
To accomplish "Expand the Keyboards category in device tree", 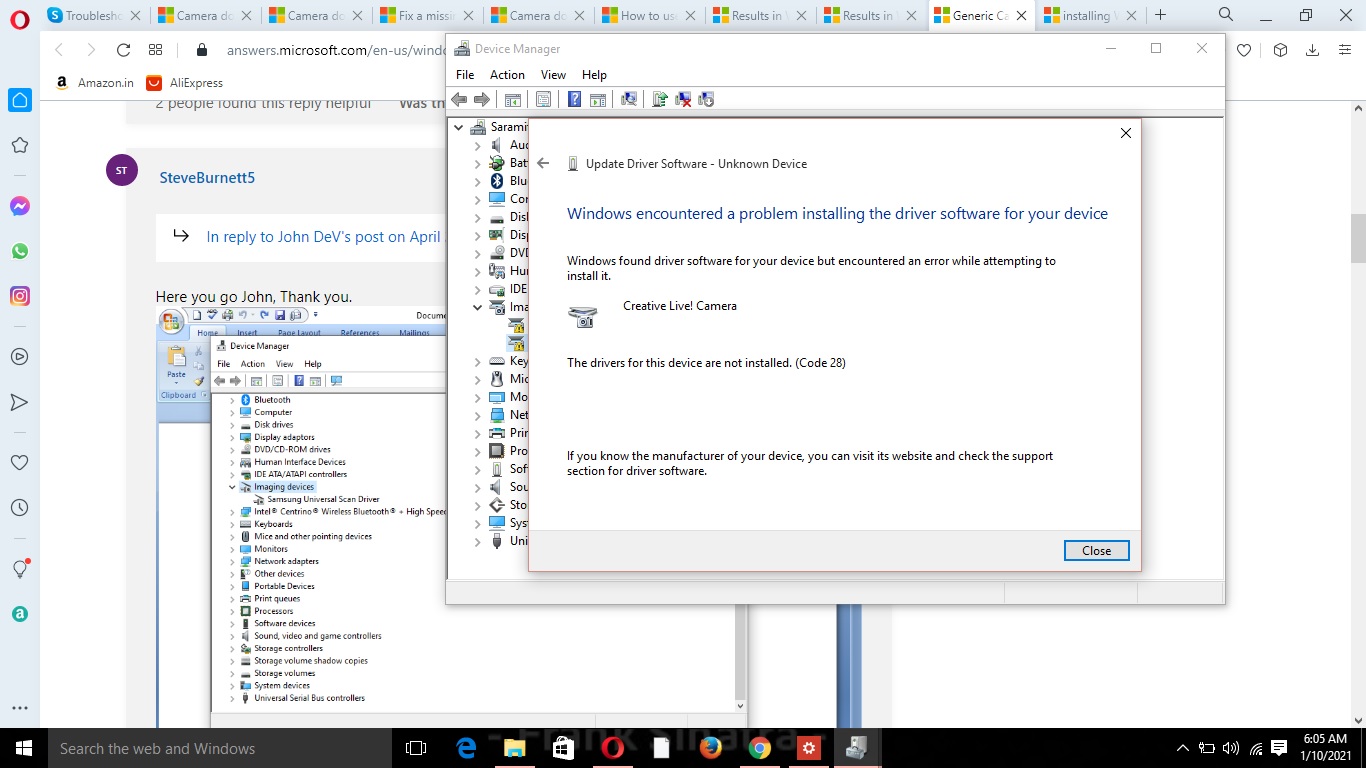I will click(x=477, y=361).
